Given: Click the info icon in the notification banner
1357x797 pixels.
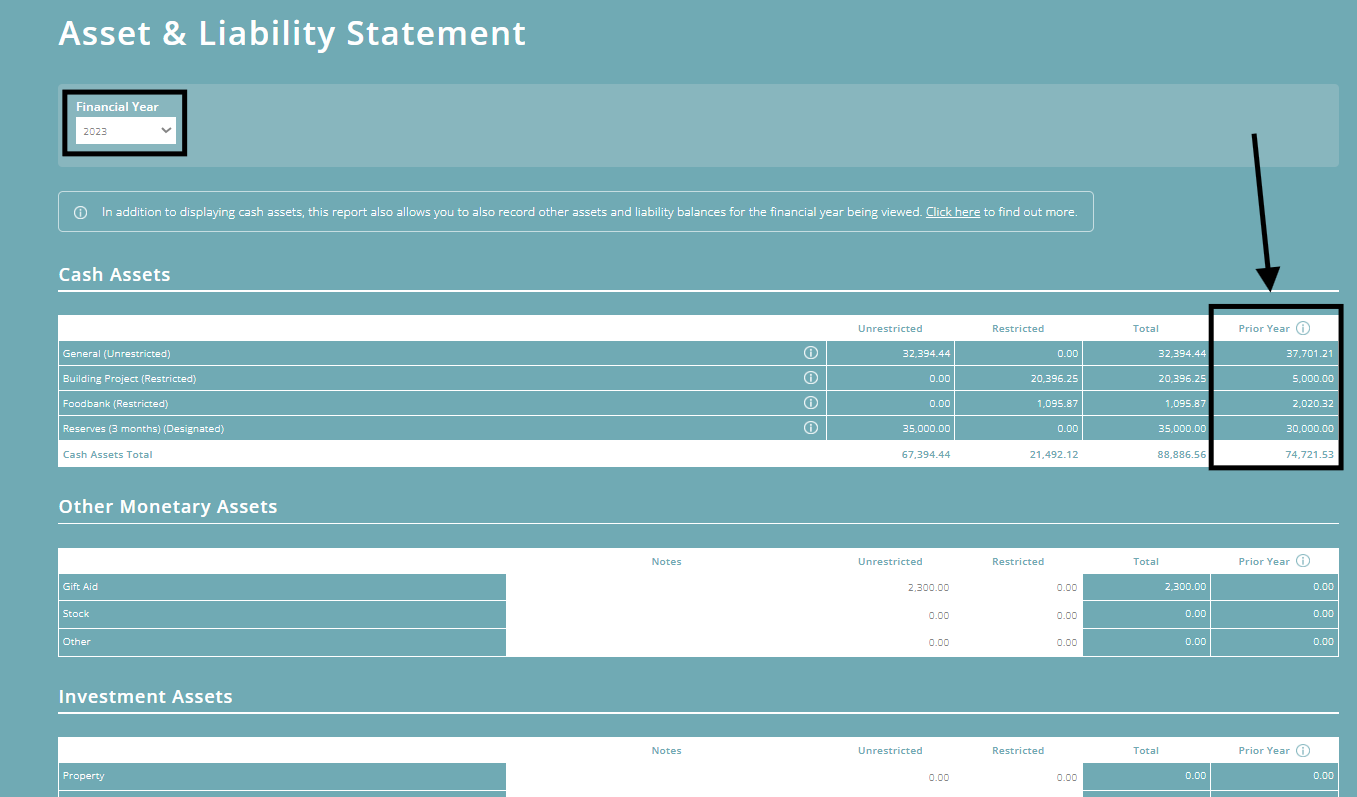Looking at the screenshot, I should [x=81, y=211].
